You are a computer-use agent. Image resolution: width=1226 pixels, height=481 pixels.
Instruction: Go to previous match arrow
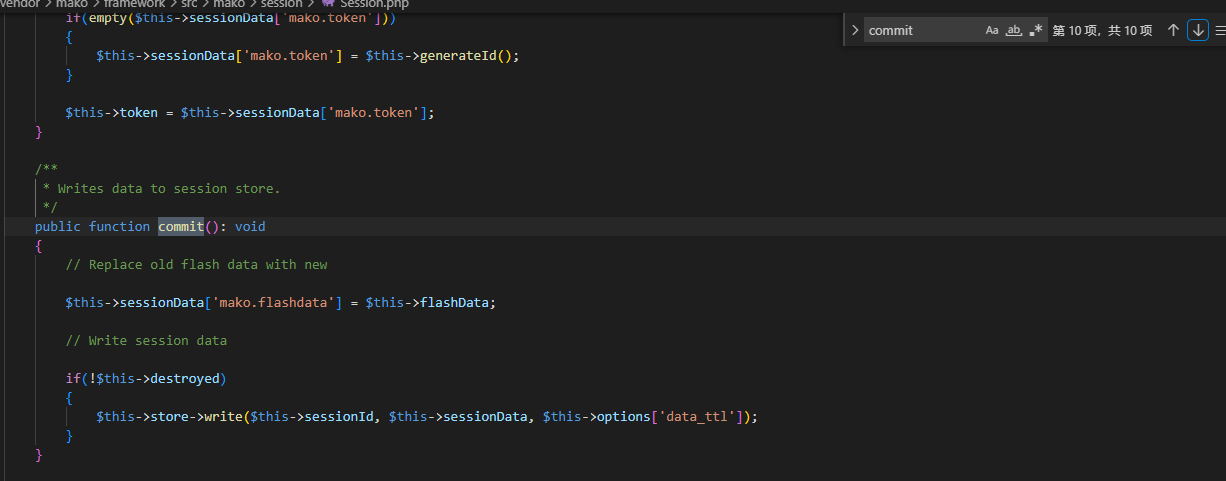pyautogui.click(x=1174, y=30)
